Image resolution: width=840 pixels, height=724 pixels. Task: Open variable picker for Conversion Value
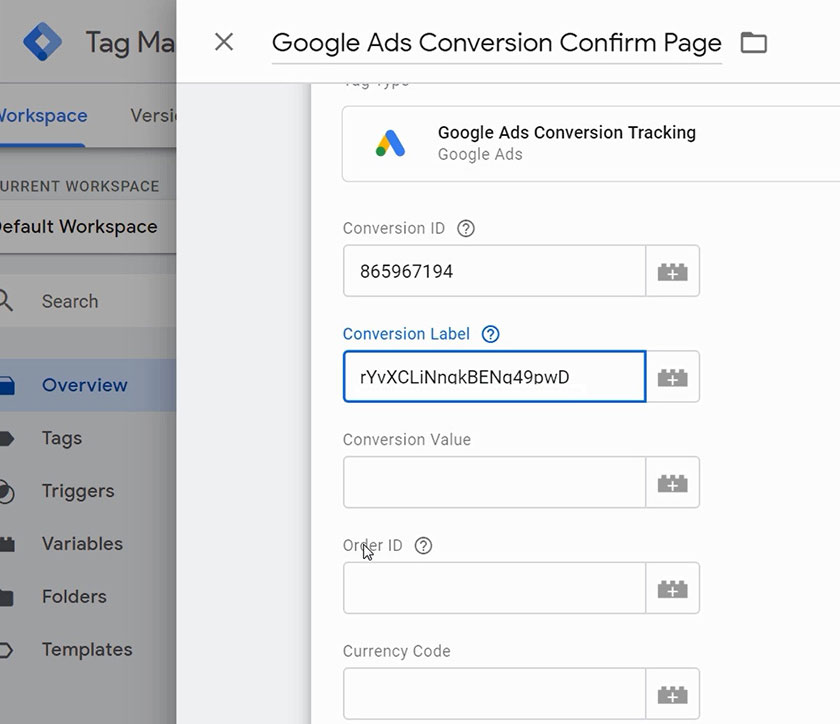672,483
